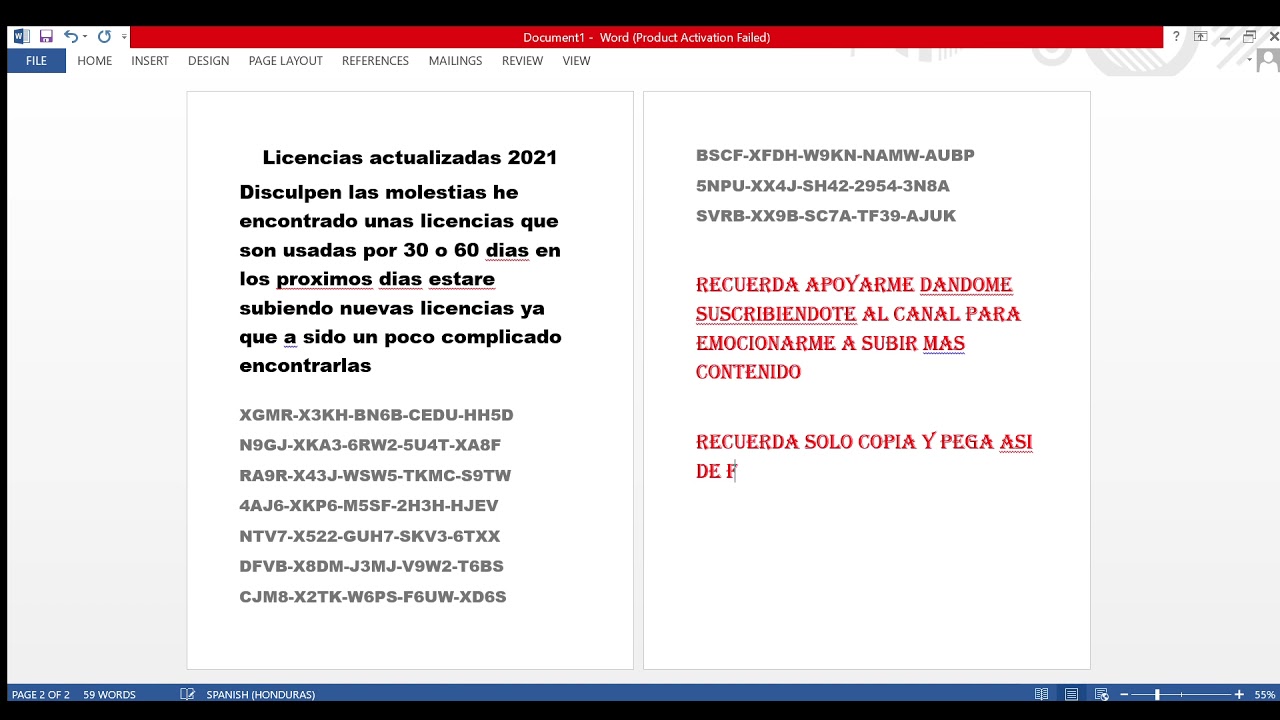Viewport: 1280px width, 720px height.
Task: Restore down the Word window
Action: (x=1249, y=37)
